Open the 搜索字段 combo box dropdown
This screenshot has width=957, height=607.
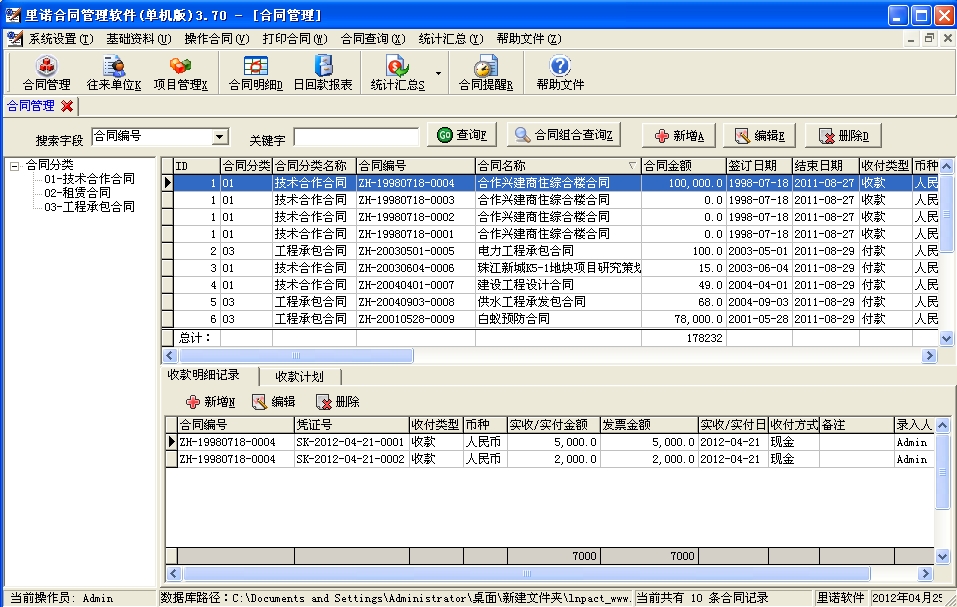(220, 137)
